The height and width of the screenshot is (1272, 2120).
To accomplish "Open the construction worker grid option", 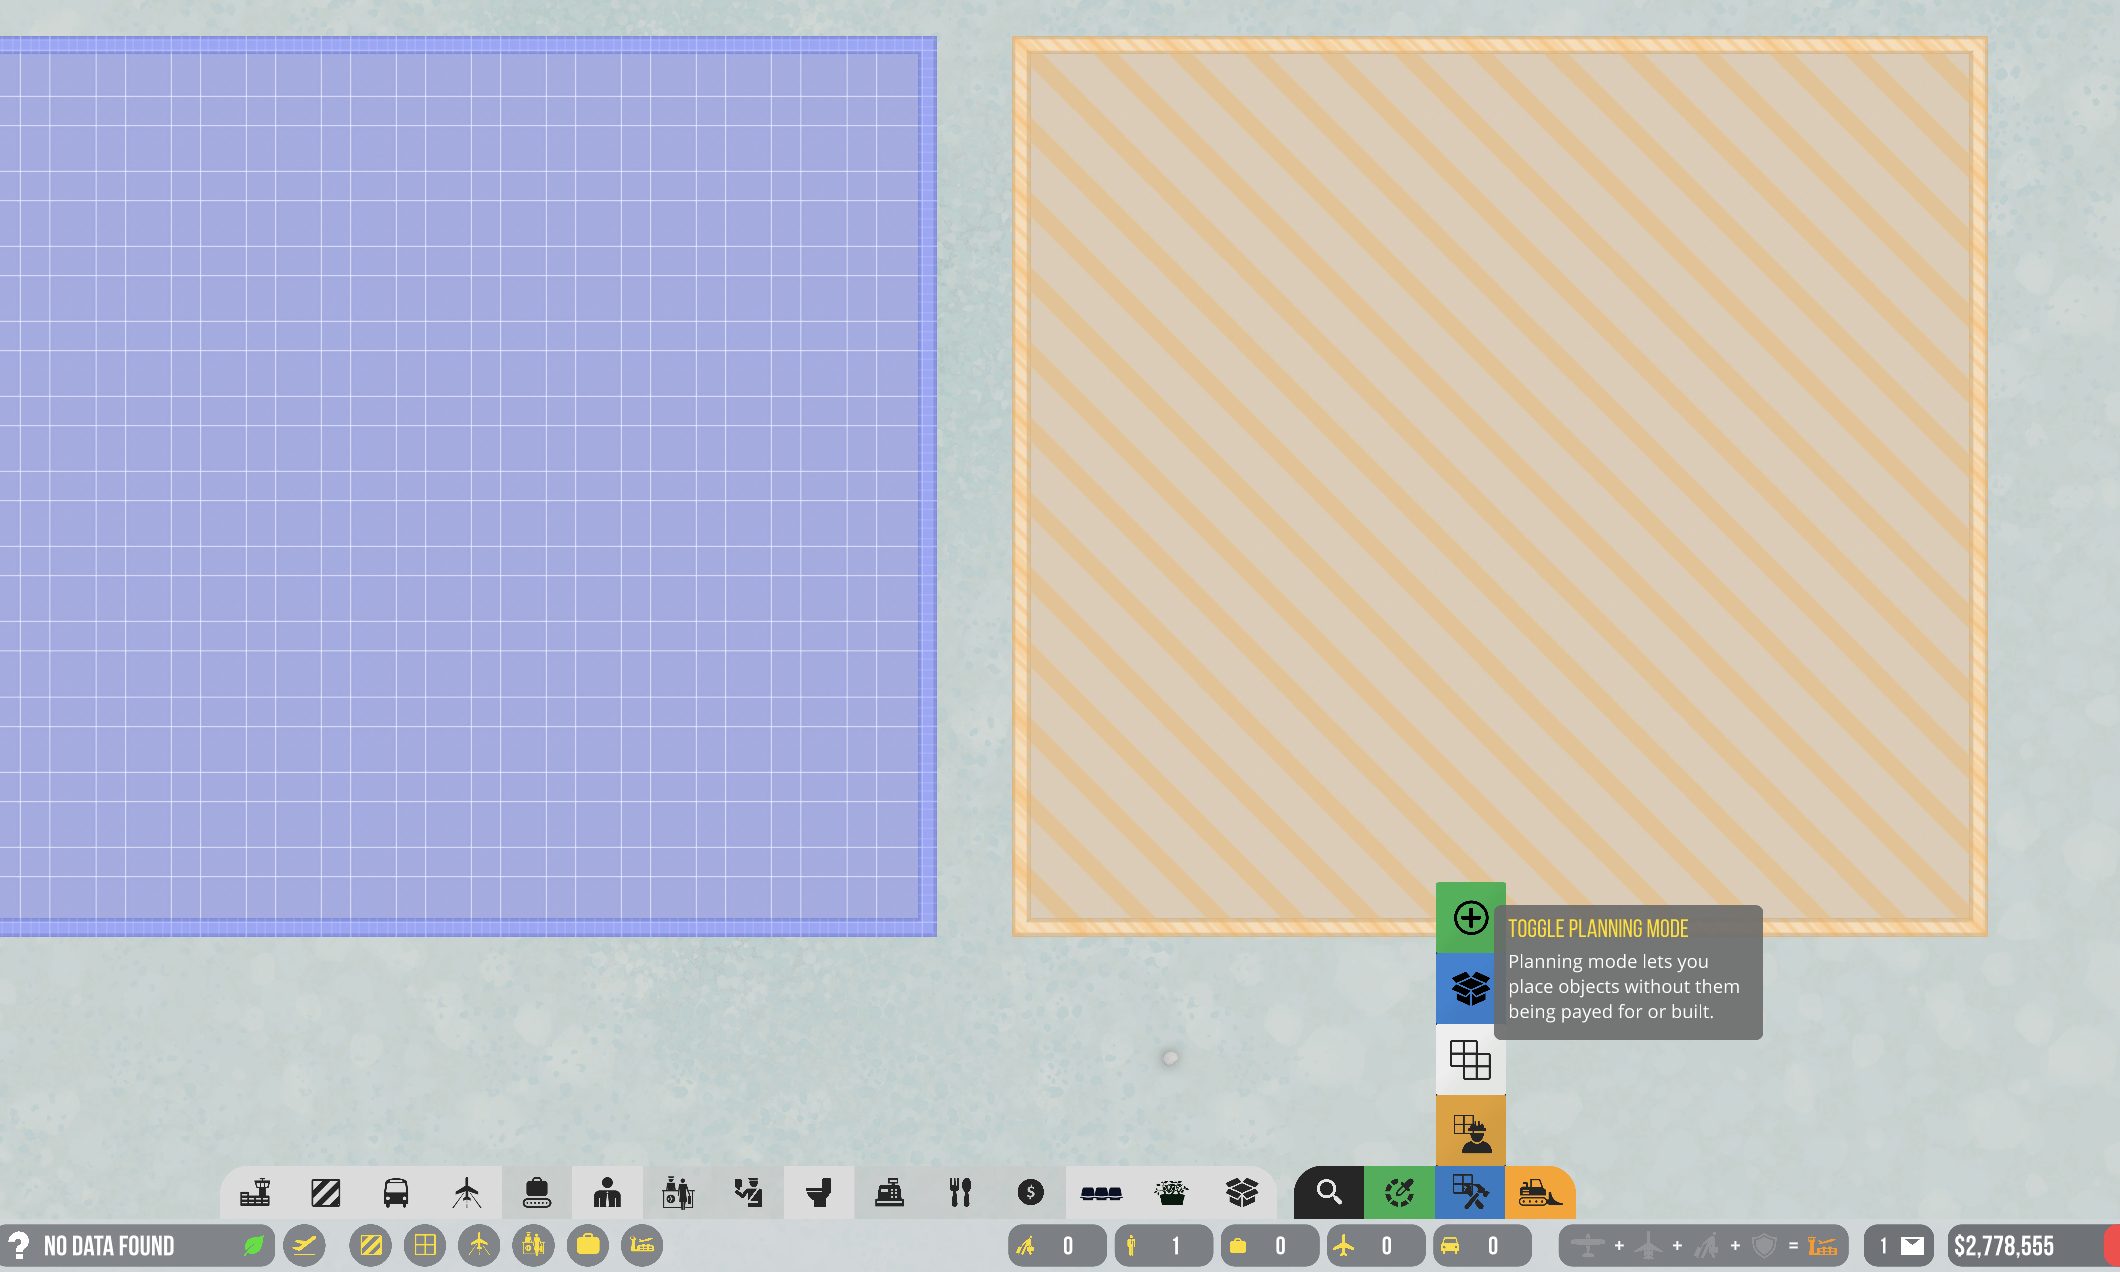I will click(1470, 1130).
